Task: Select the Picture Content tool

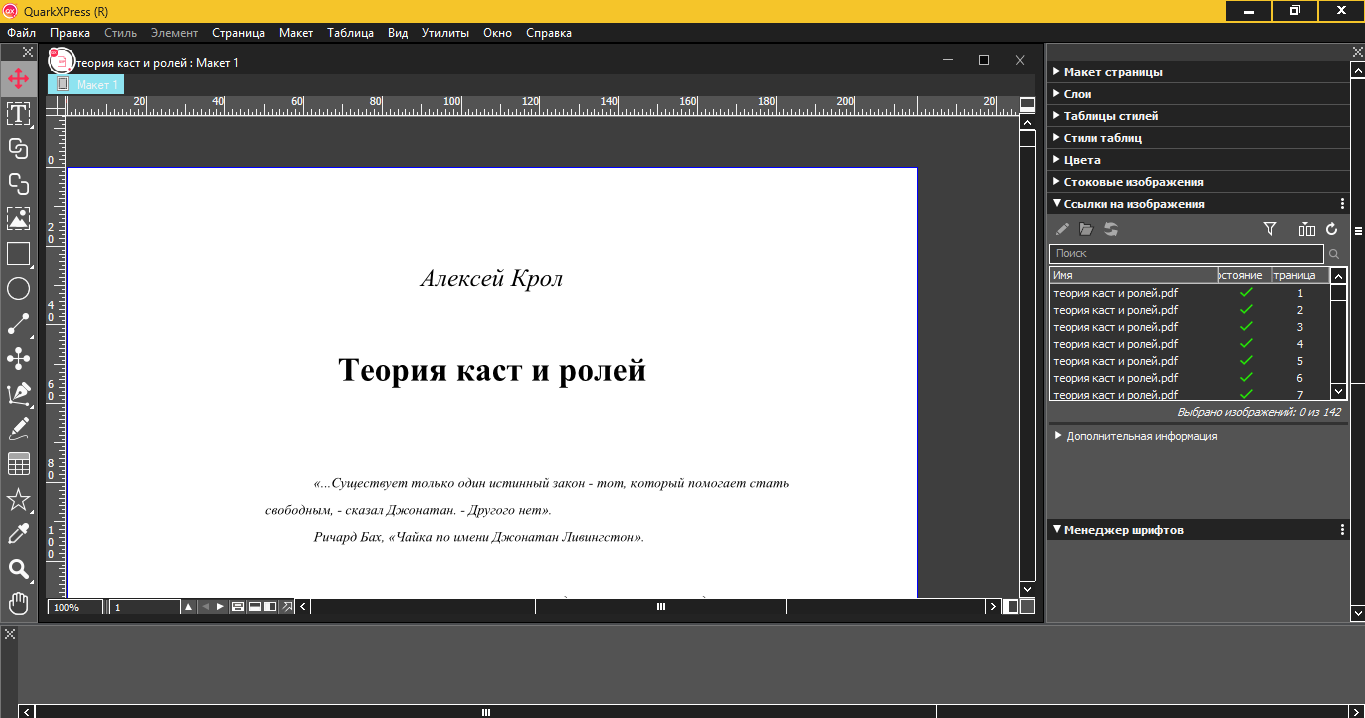Action: pos(18,218)
